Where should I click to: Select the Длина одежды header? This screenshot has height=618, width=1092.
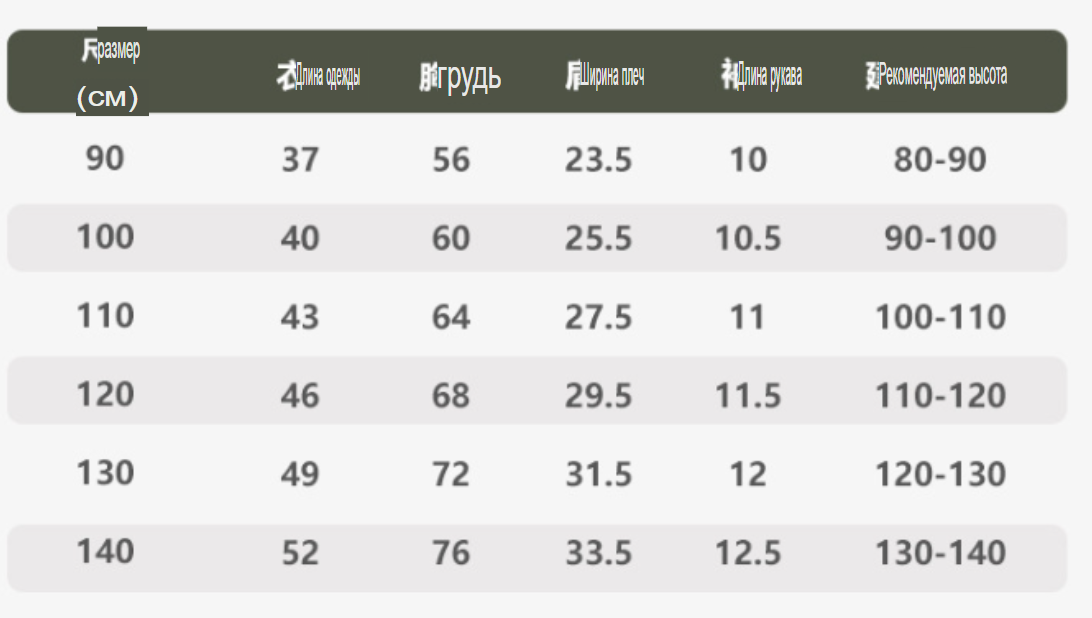tap(318, 75)
